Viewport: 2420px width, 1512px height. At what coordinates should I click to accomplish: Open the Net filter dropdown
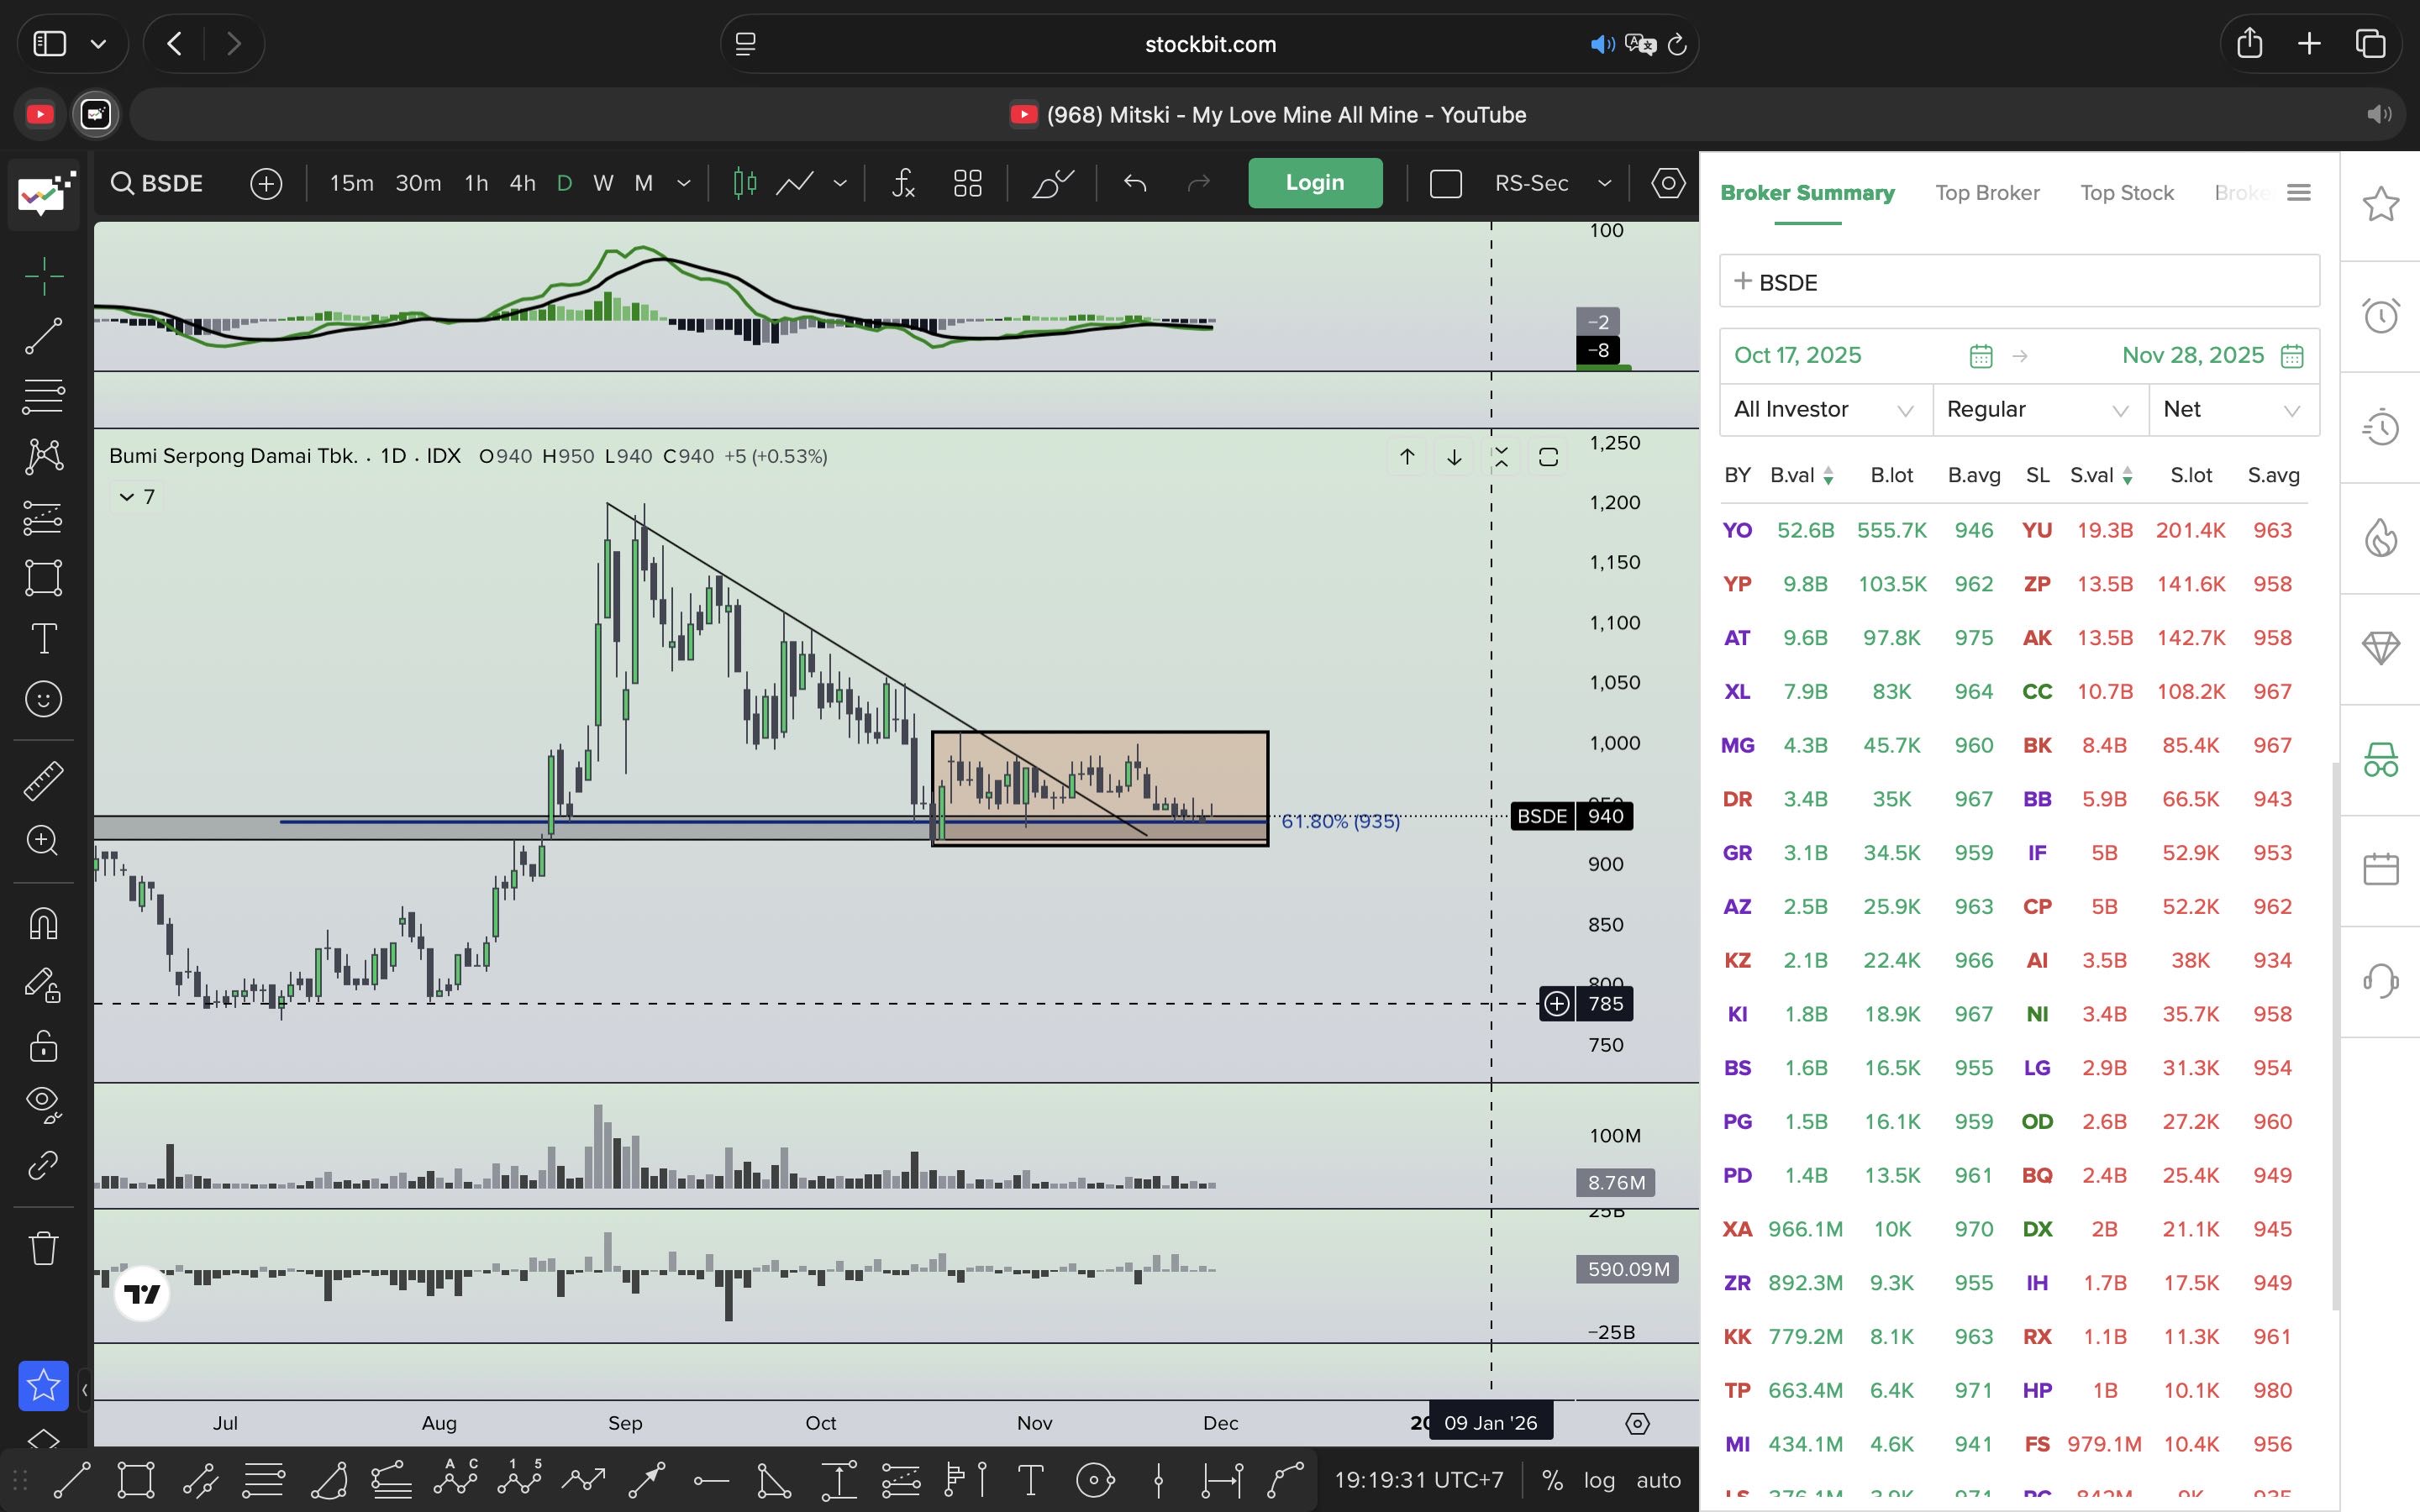2232,410
